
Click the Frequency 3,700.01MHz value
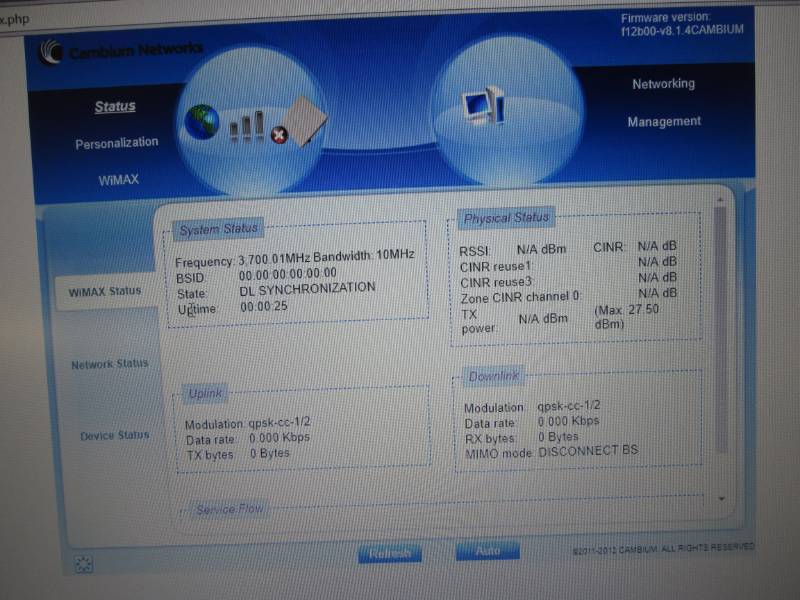(274, 259)
